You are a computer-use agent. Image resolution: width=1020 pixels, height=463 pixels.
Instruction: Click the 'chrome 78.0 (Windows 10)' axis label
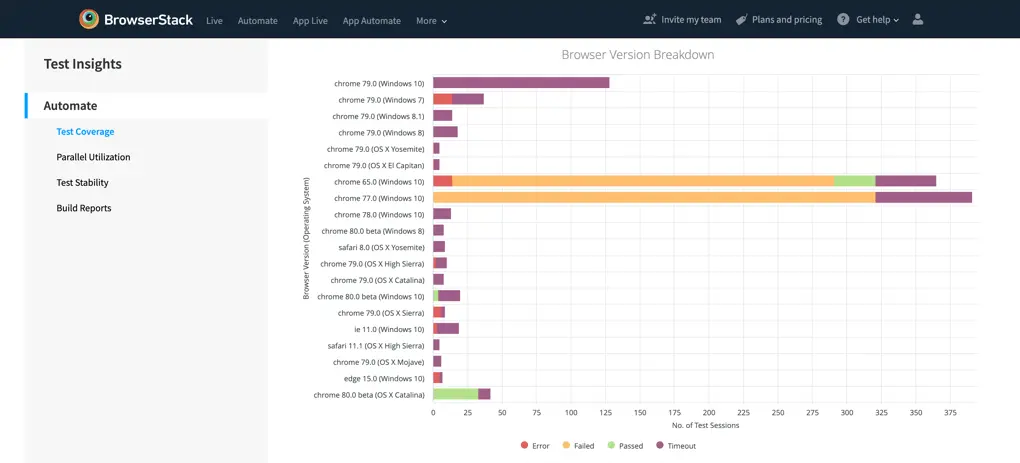379,214
